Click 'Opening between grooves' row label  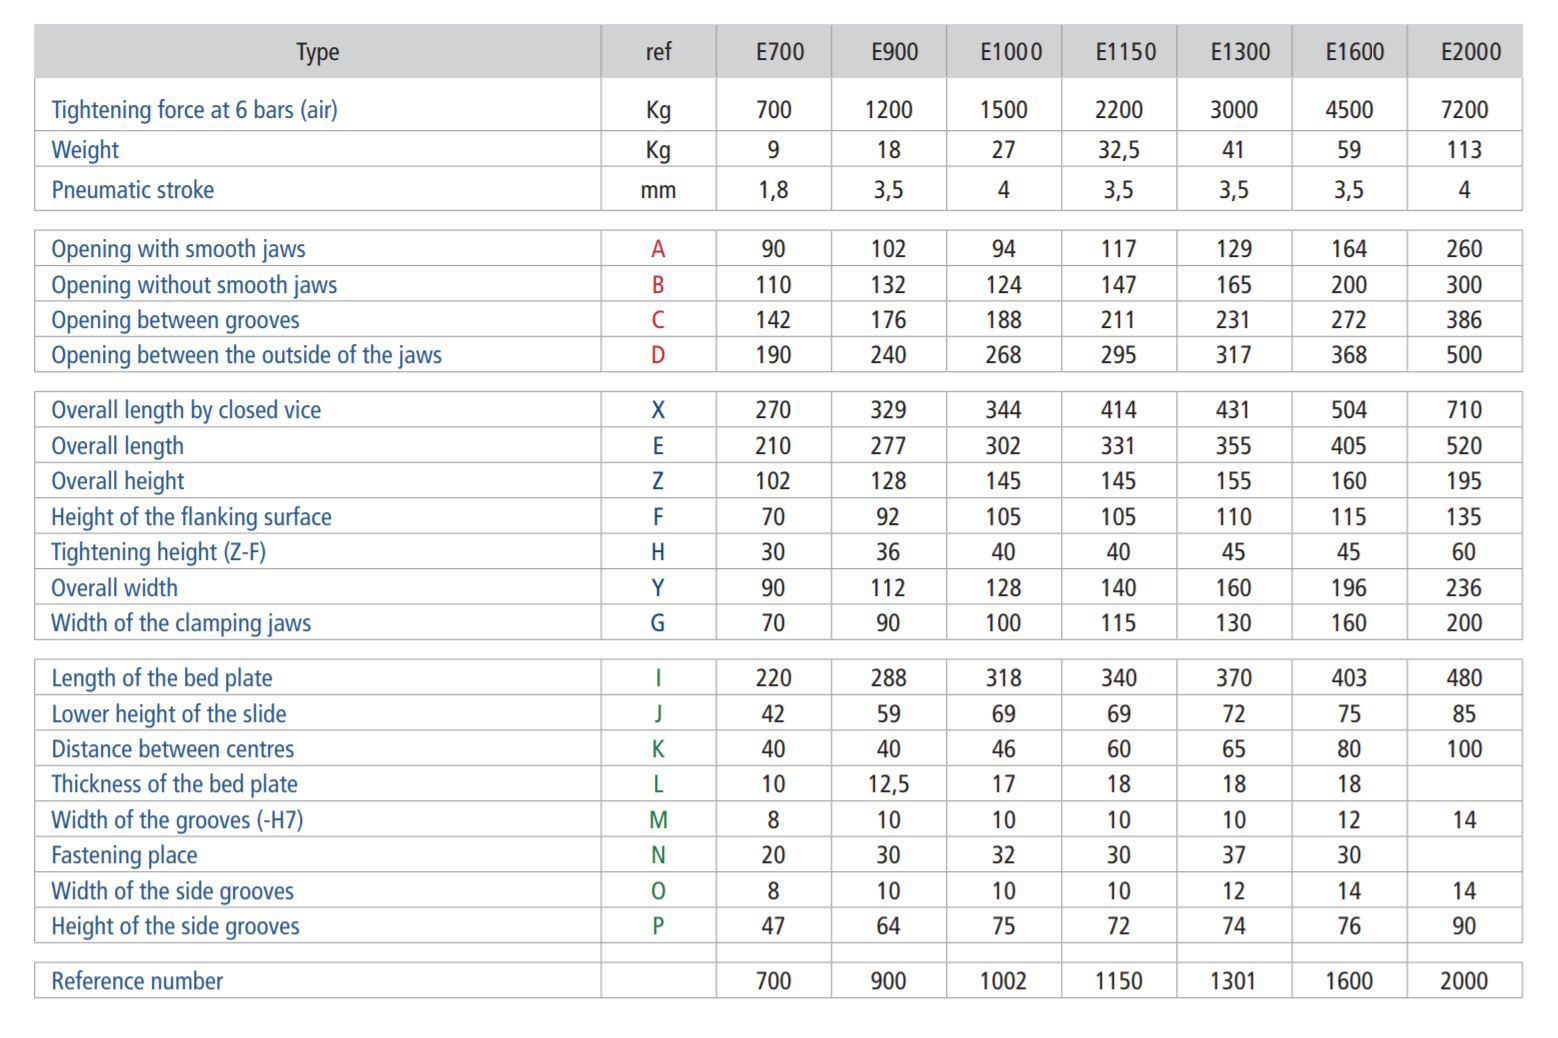point(175,320)
